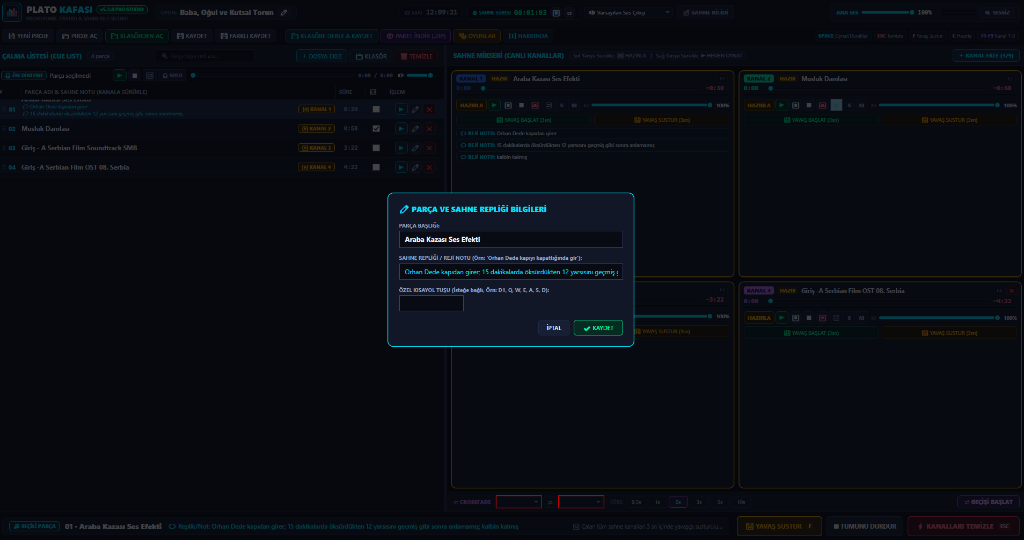1024x540 pixels.
Task: Click the preview player green play icon
Action: click(x=120, y=76)
